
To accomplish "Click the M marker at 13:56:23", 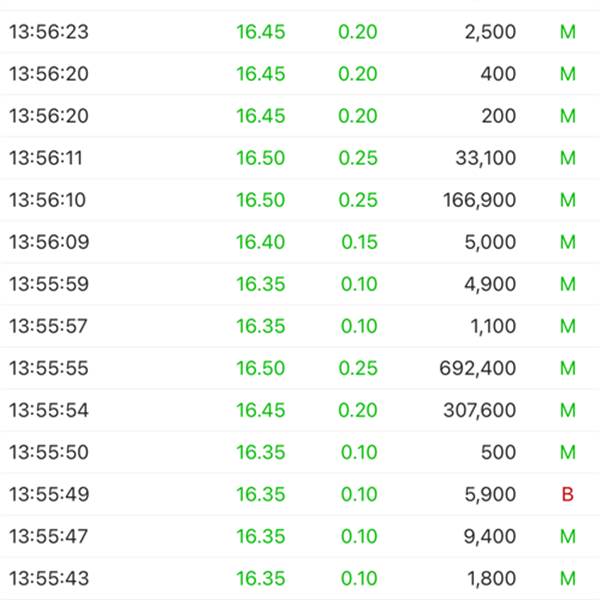I will coord(567,32).
